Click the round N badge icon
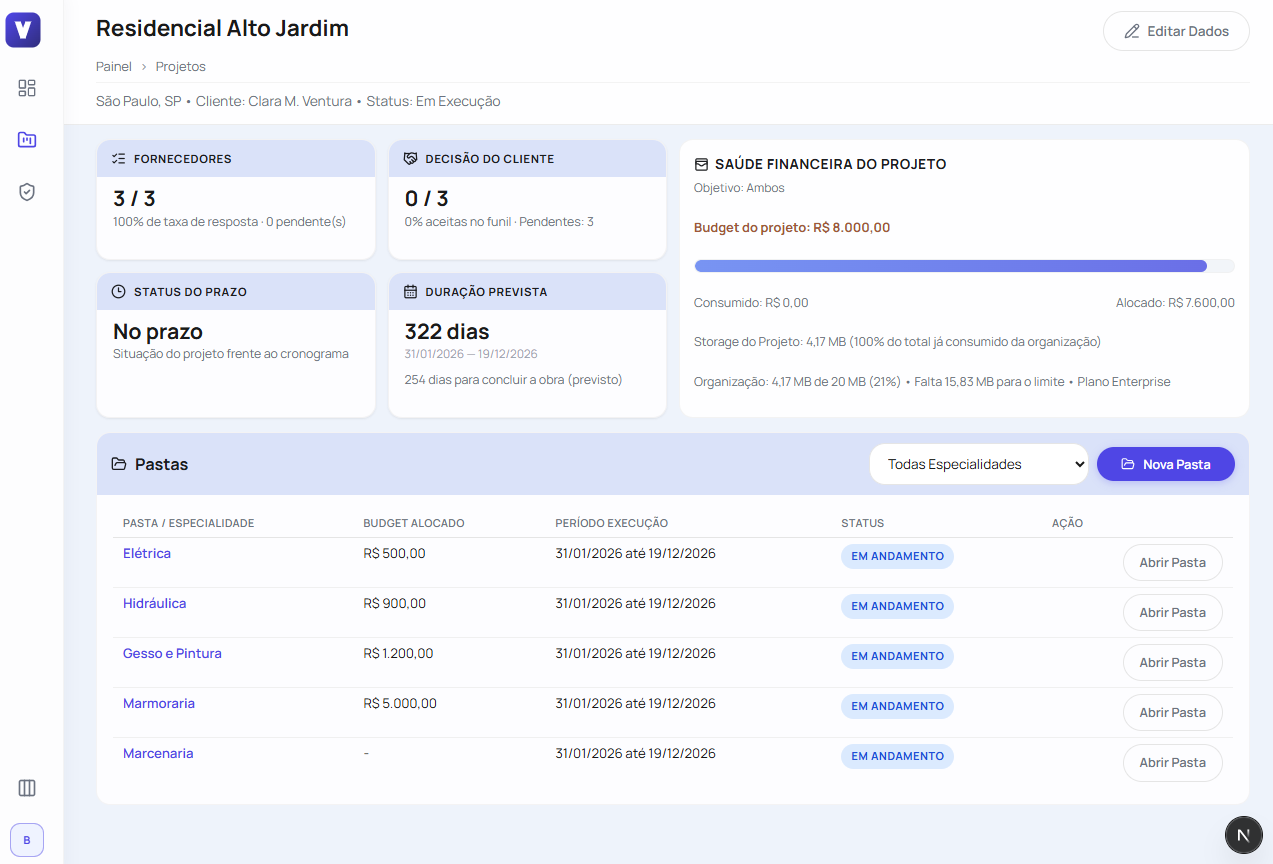 [x=1243, y=835]
